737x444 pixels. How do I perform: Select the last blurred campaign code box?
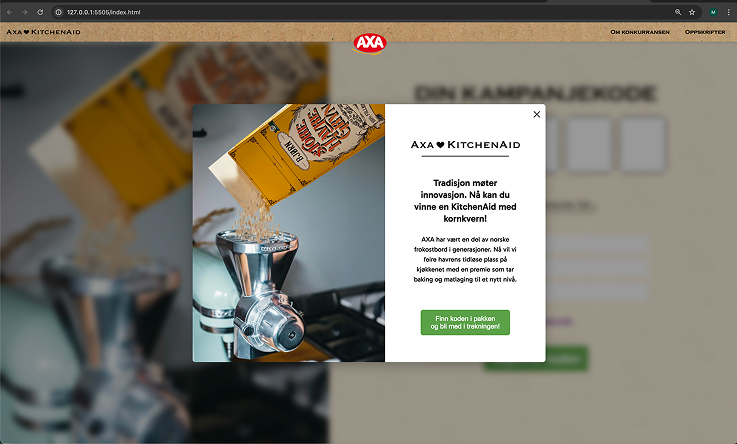pyautogui.click(x=642, y=144)
